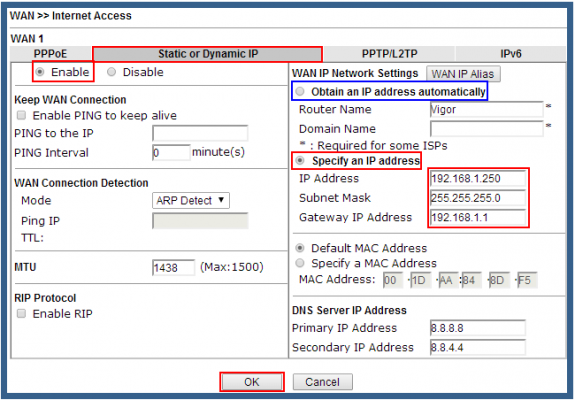Check the Enable RIP box
Image resolution: width=575 pixels, height=400 pixels.
click(22, 313)
